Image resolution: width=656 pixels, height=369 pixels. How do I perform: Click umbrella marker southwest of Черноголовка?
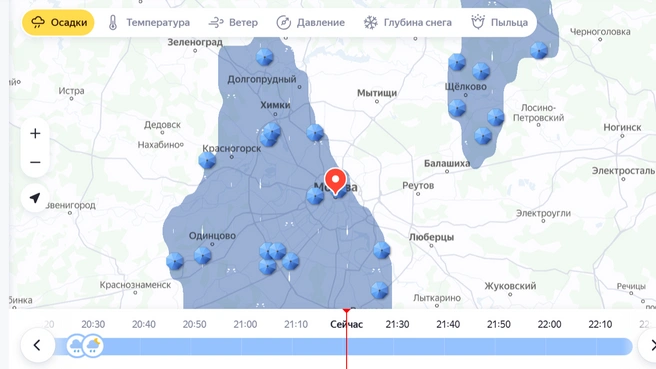coord(539,50)
